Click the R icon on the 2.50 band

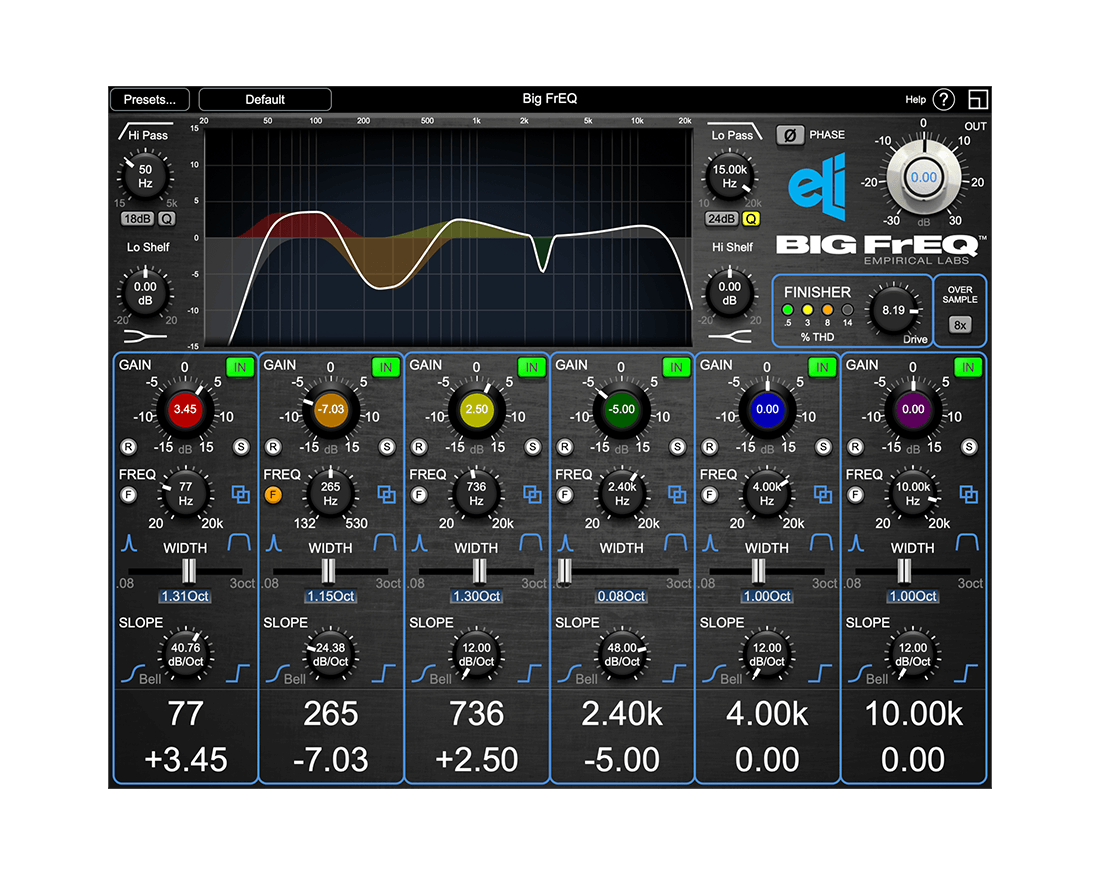pyautogui.click(x=420, y=447)
